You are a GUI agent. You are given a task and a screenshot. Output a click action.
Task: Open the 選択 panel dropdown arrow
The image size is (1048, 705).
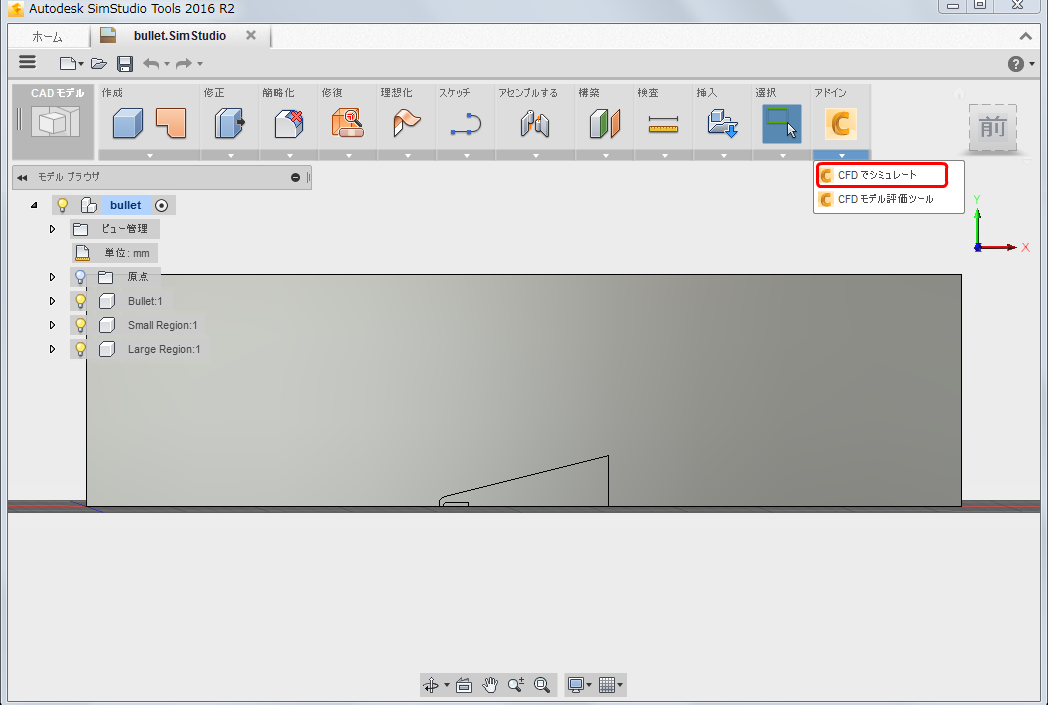tap(782, 155)
